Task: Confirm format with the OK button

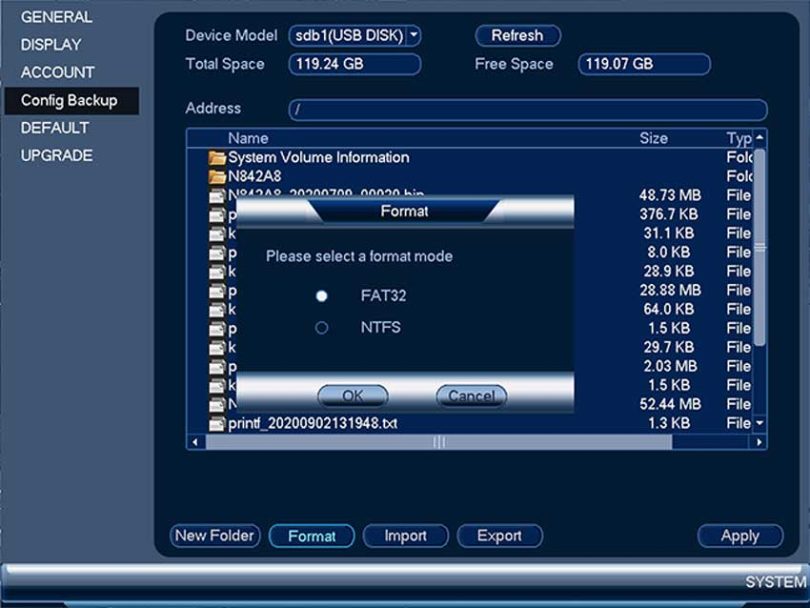Action: (352, 396)
